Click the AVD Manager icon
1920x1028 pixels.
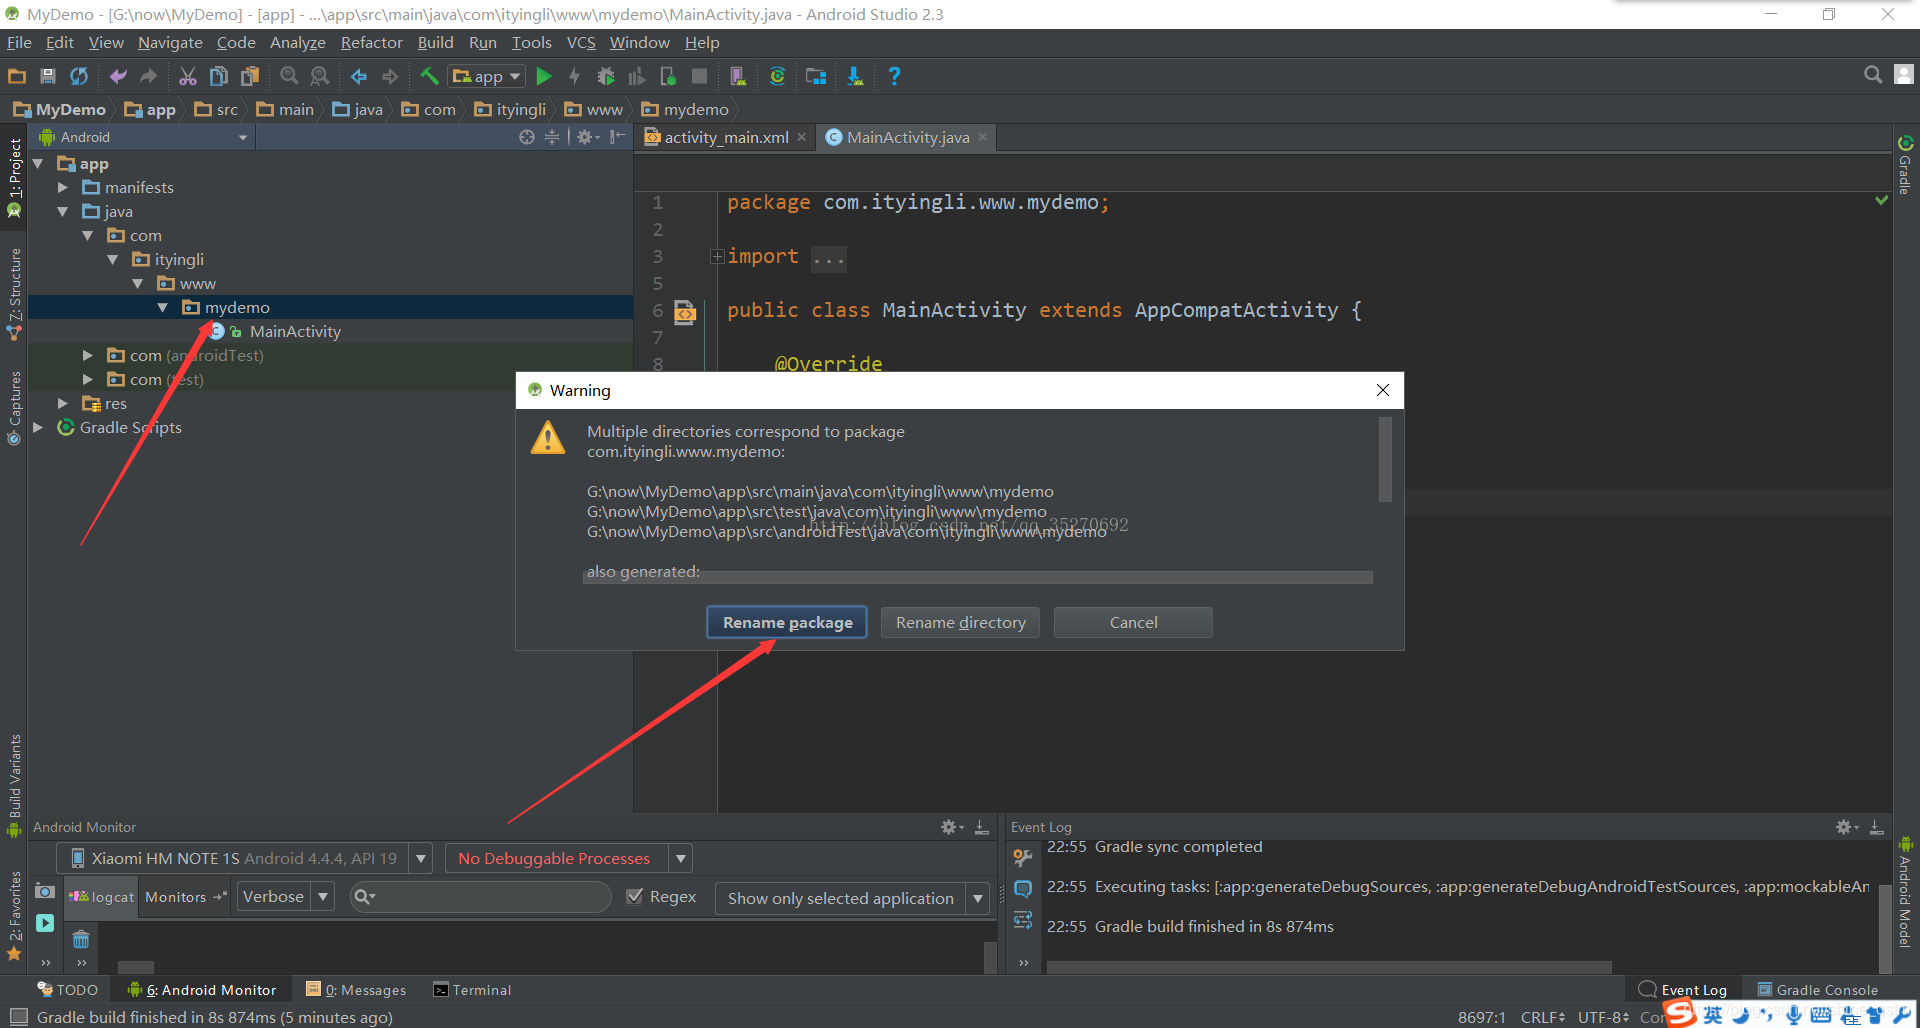pyautogui.click(x=738, y=76)
